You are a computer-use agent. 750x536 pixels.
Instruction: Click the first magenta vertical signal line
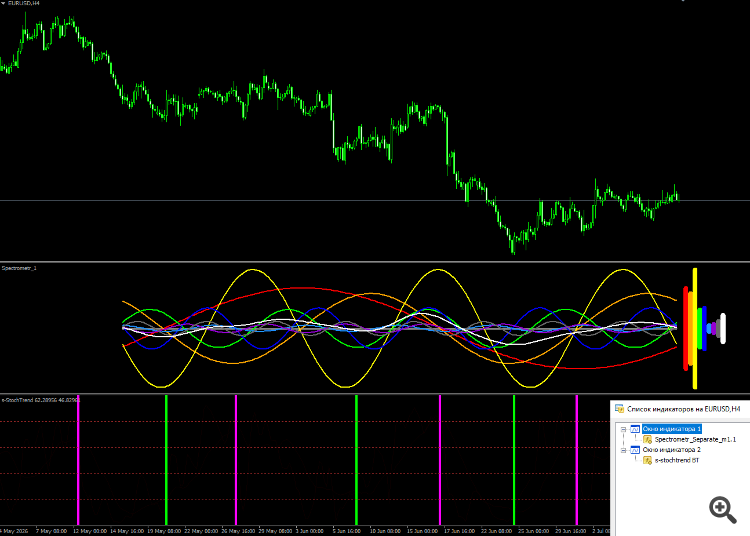78,460
